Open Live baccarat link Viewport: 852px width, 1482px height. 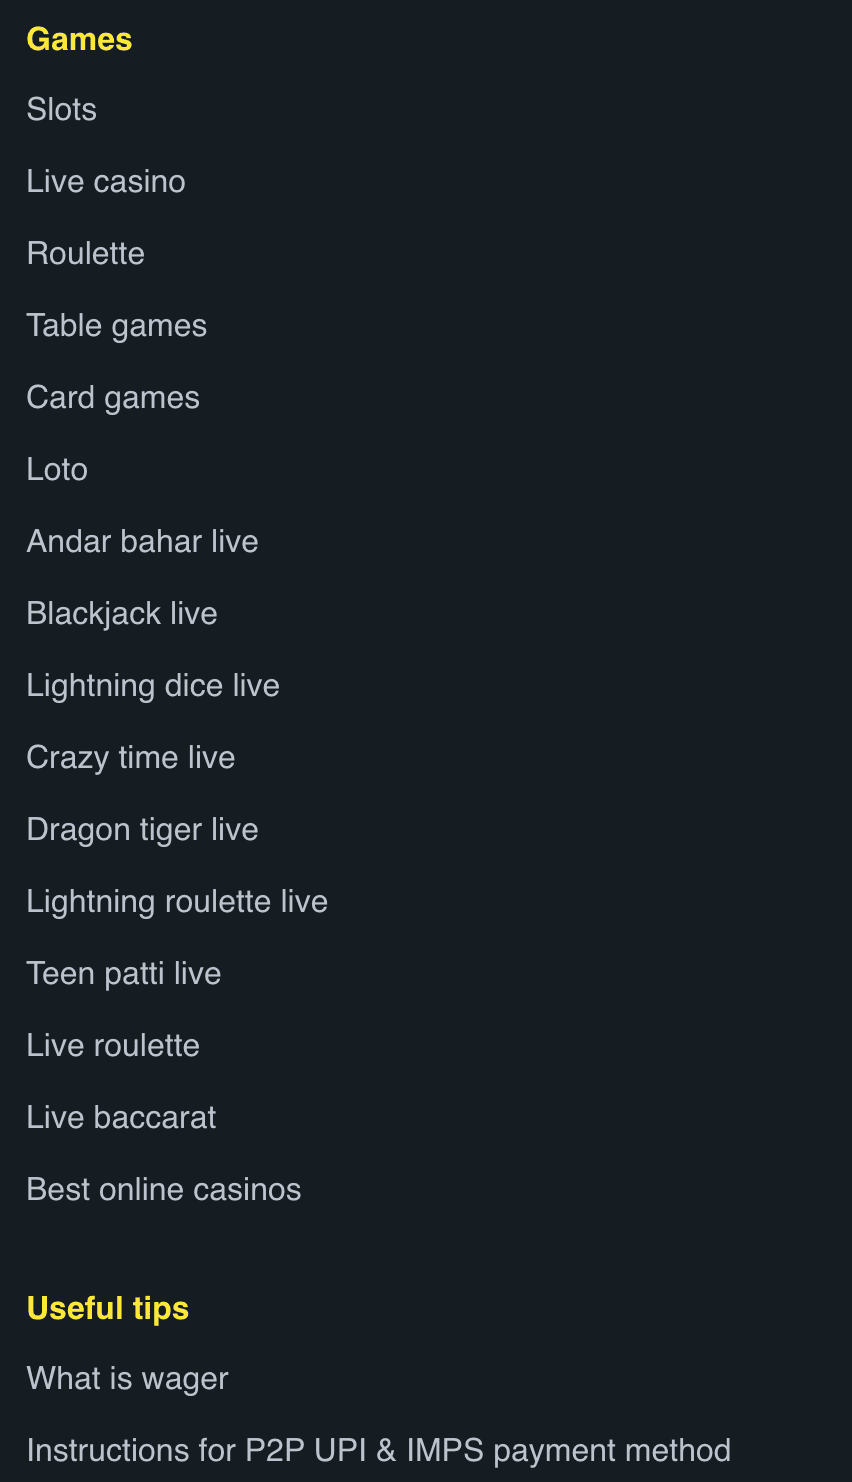(121, 1117)
